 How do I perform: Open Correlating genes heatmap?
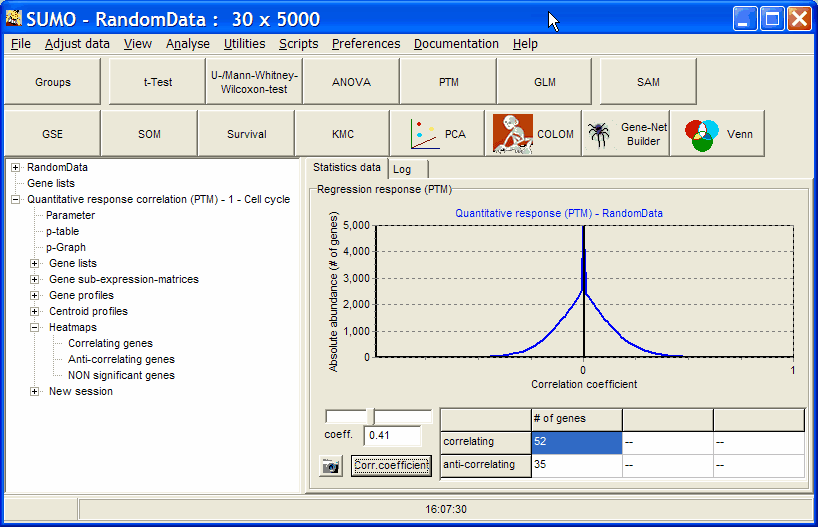[111, 343]
